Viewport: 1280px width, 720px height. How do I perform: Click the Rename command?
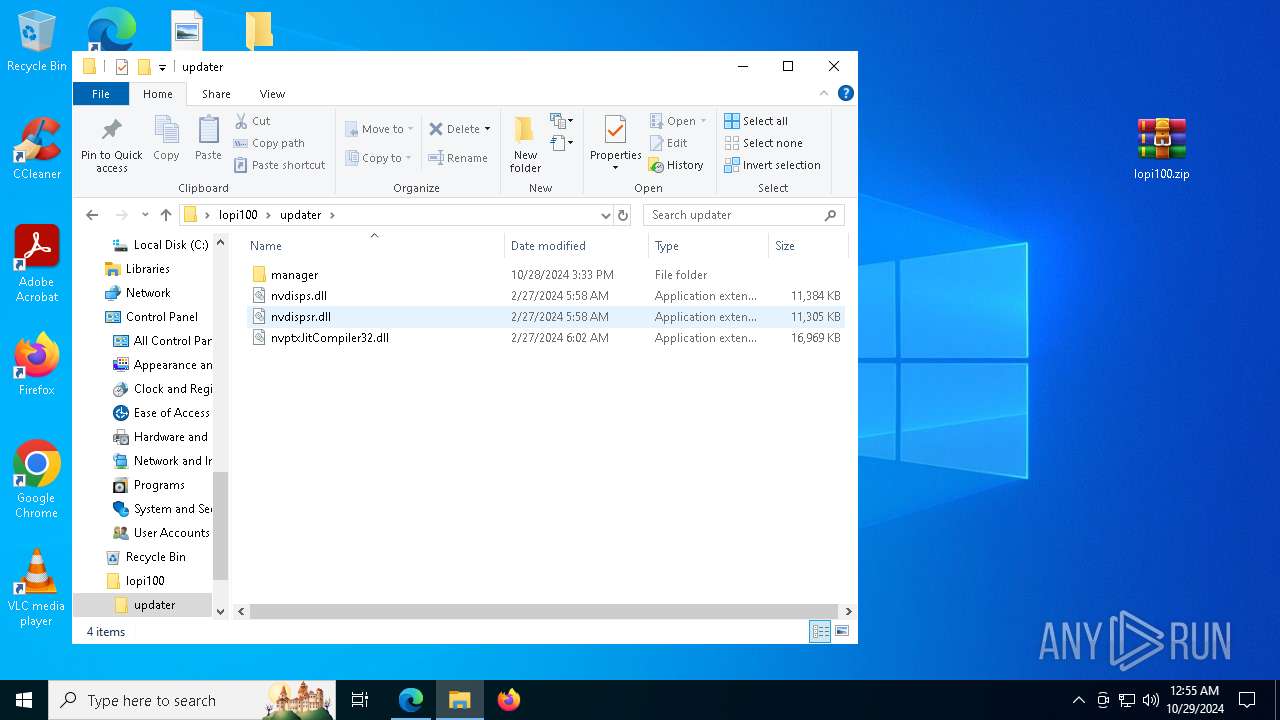point(458,158)
